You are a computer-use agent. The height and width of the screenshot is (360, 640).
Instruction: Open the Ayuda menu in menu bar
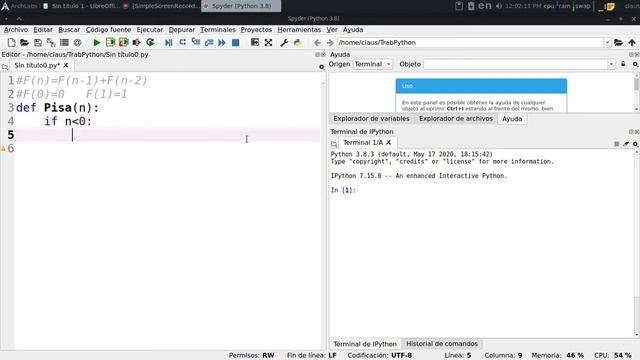[x=353, y=30]
